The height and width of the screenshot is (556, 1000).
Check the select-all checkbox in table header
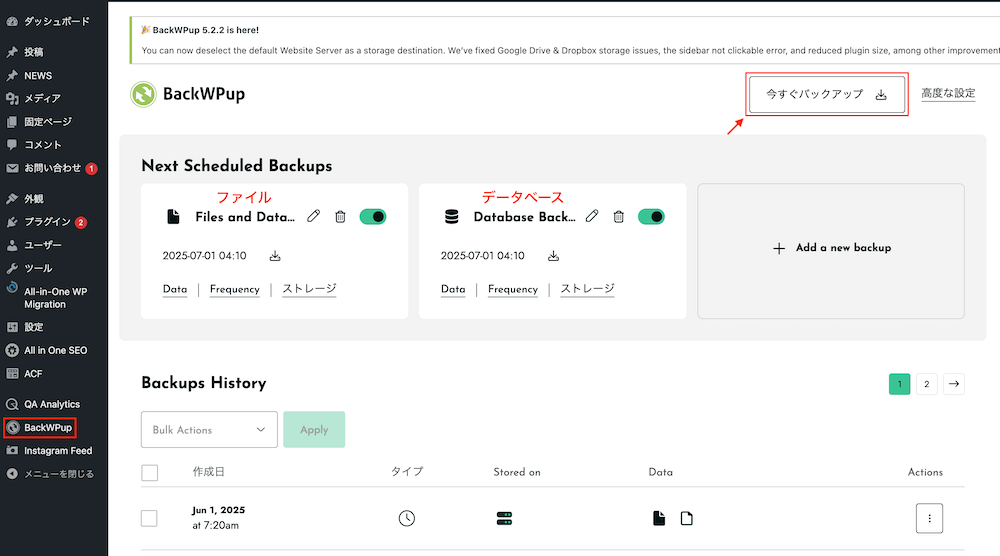click(150, 472)
